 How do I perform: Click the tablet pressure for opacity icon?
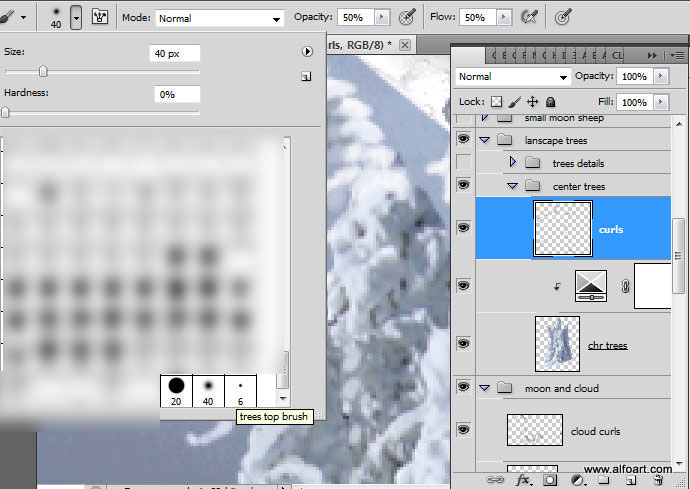[x=407, y=17]
